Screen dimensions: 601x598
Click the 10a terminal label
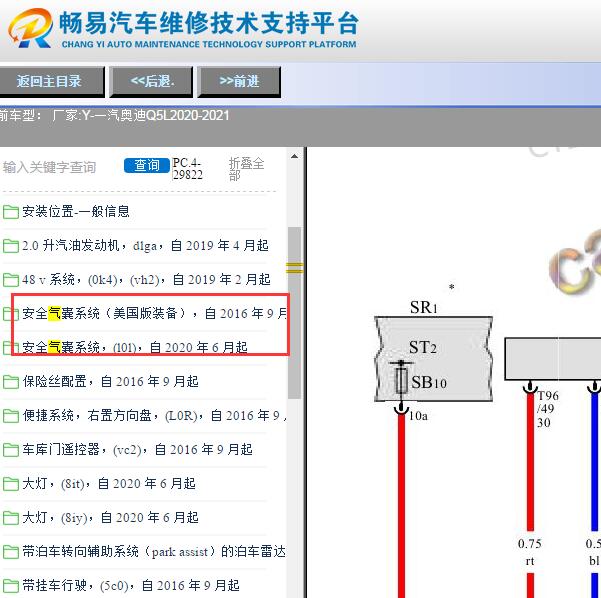[x=418, y=416]
